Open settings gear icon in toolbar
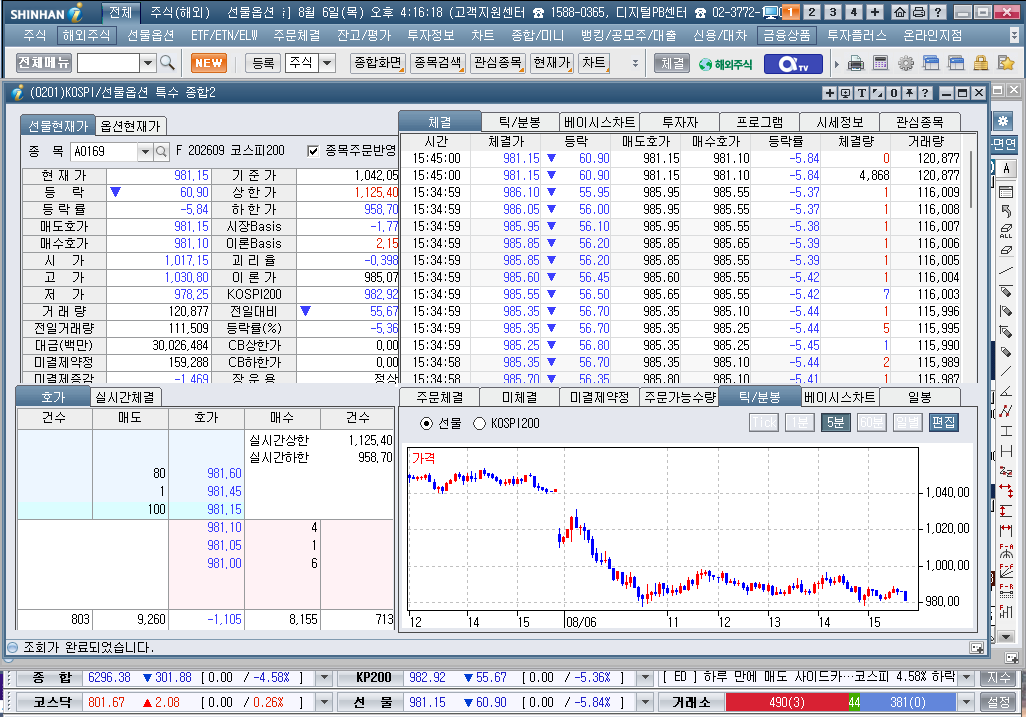 point(906,63)
